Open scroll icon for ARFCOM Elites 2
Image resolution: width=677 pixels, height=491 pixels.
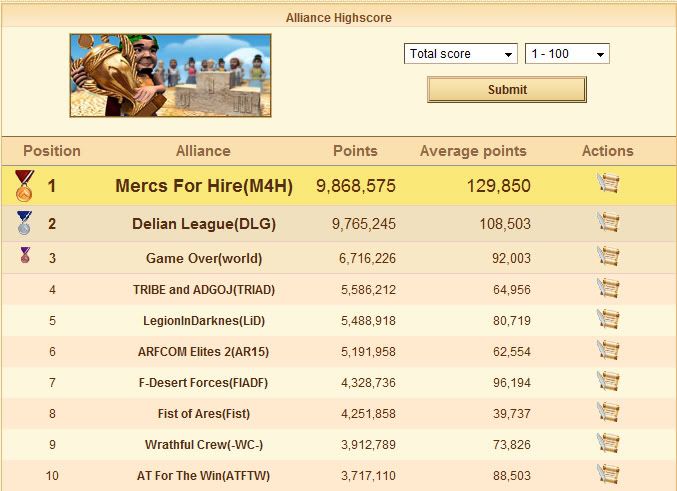tap(608, 350)
